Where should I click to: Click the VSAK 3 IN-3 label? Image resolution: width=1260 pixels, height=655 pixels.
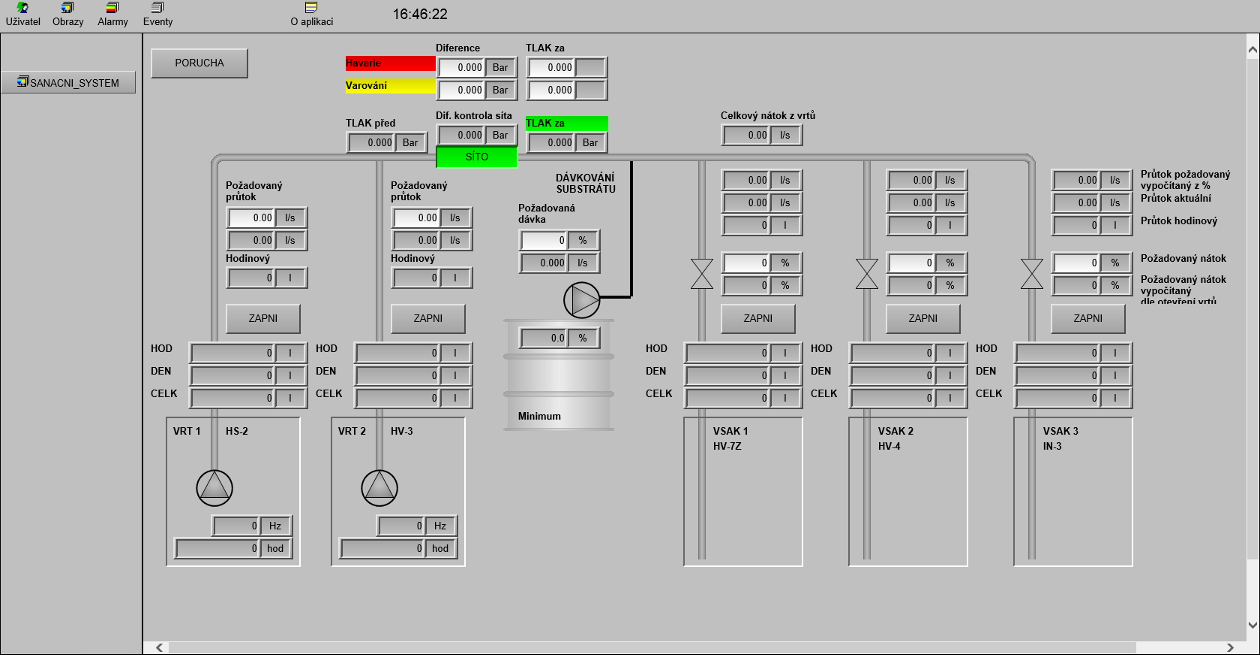(1061, 439)
